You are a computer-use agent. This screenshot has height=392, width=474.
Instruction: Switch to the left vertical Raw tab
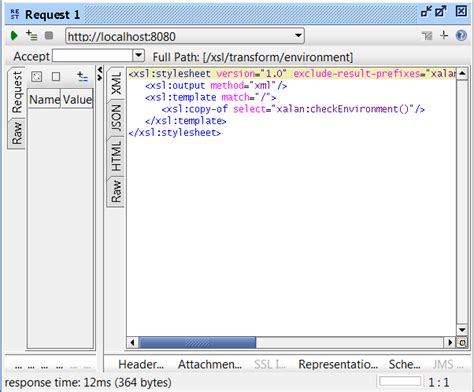pos(17,133)
